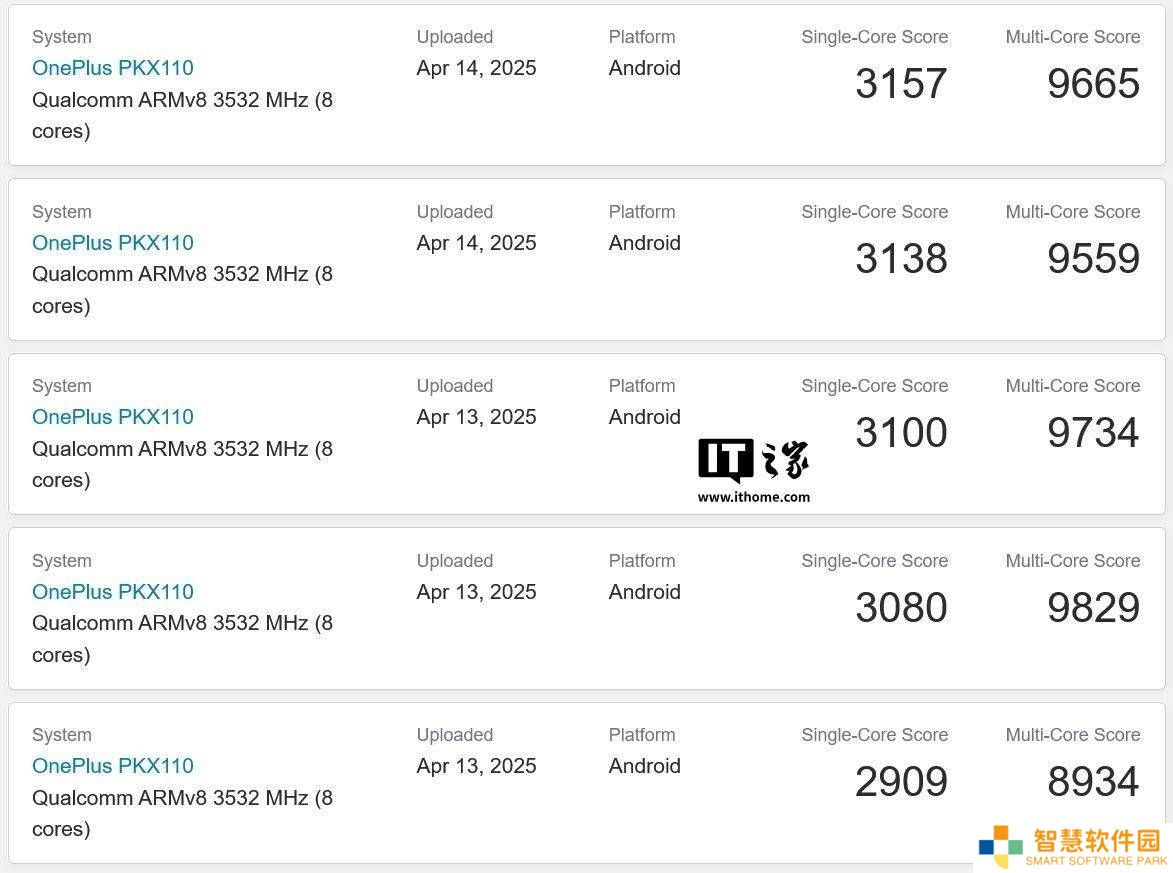Open the OnePlus PKX110 link scoring 2909
1173x873 pixels.
pos(113,766)
